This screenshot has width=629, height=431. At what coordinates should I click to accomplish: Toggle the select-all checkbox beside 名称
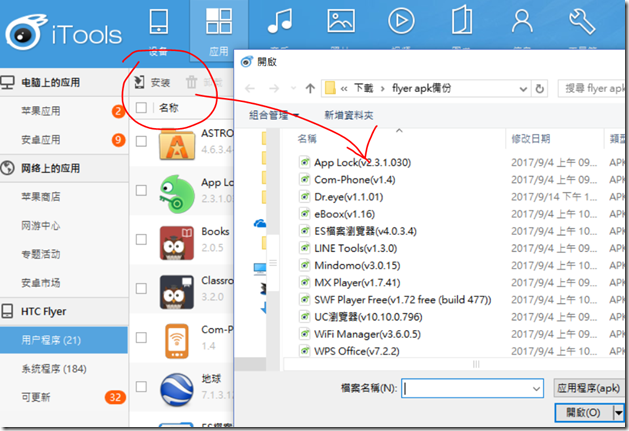(141, 108)
